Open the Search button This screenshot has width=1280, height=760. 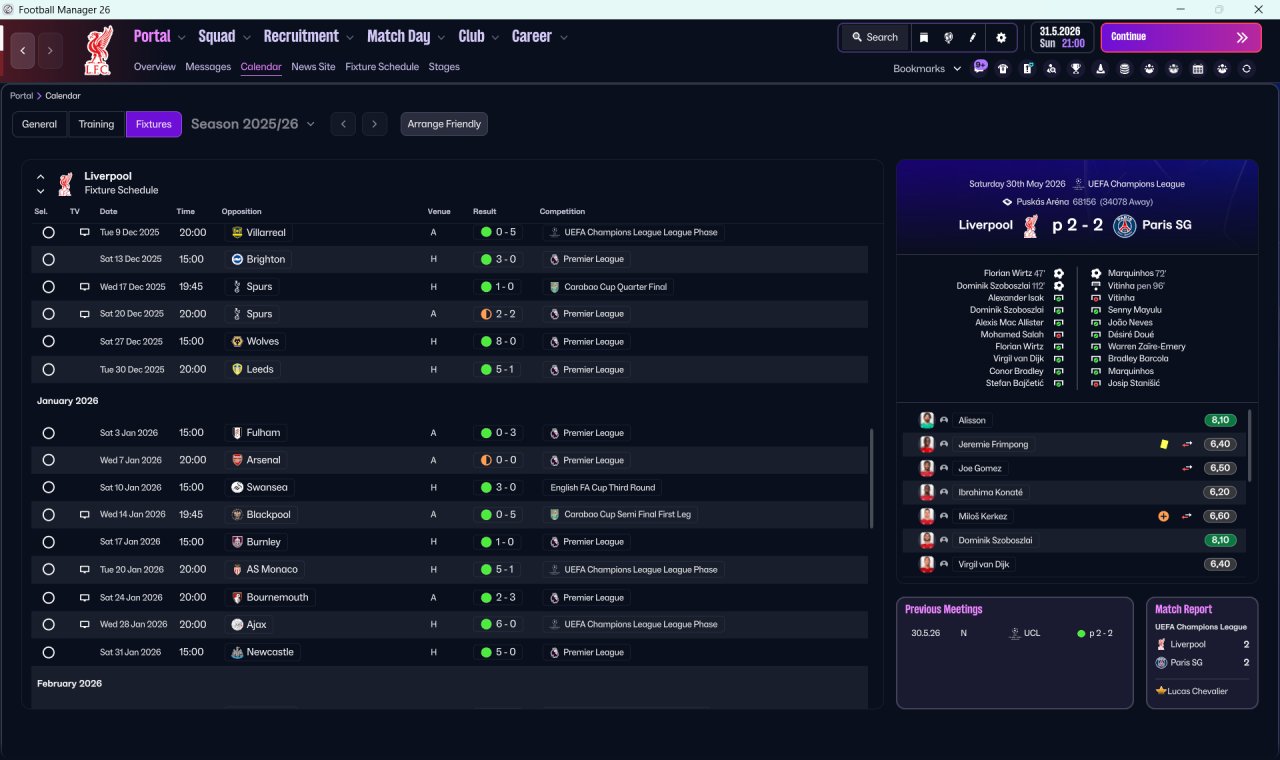coord(875,37)
